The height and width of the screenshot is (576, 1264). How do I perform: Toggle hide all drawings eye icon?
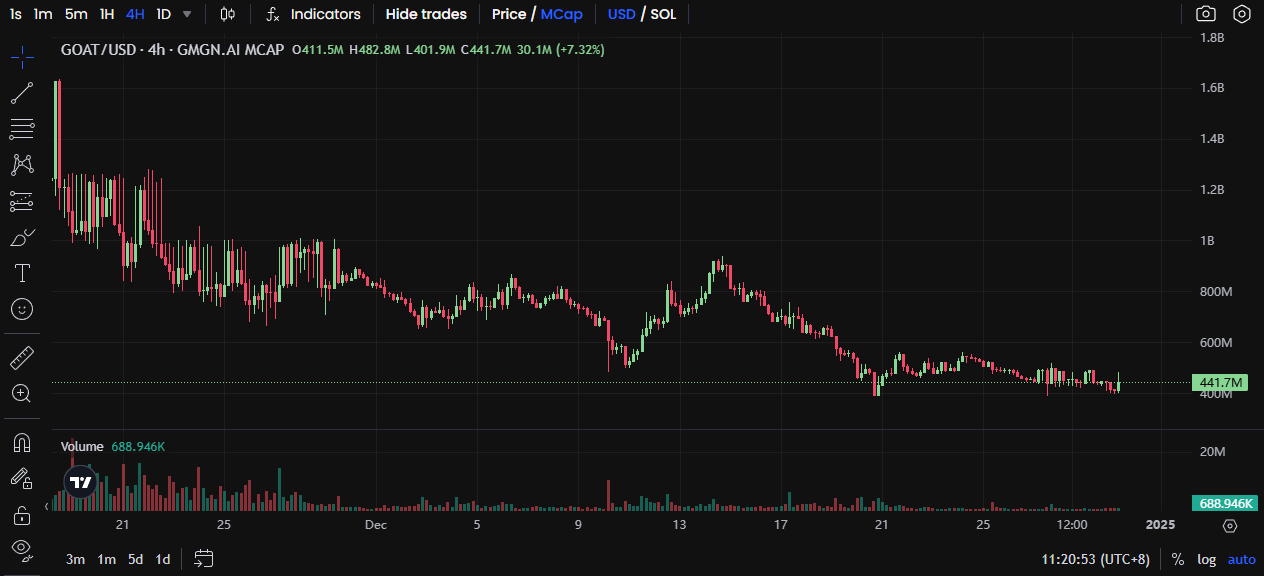coord(22,548)
